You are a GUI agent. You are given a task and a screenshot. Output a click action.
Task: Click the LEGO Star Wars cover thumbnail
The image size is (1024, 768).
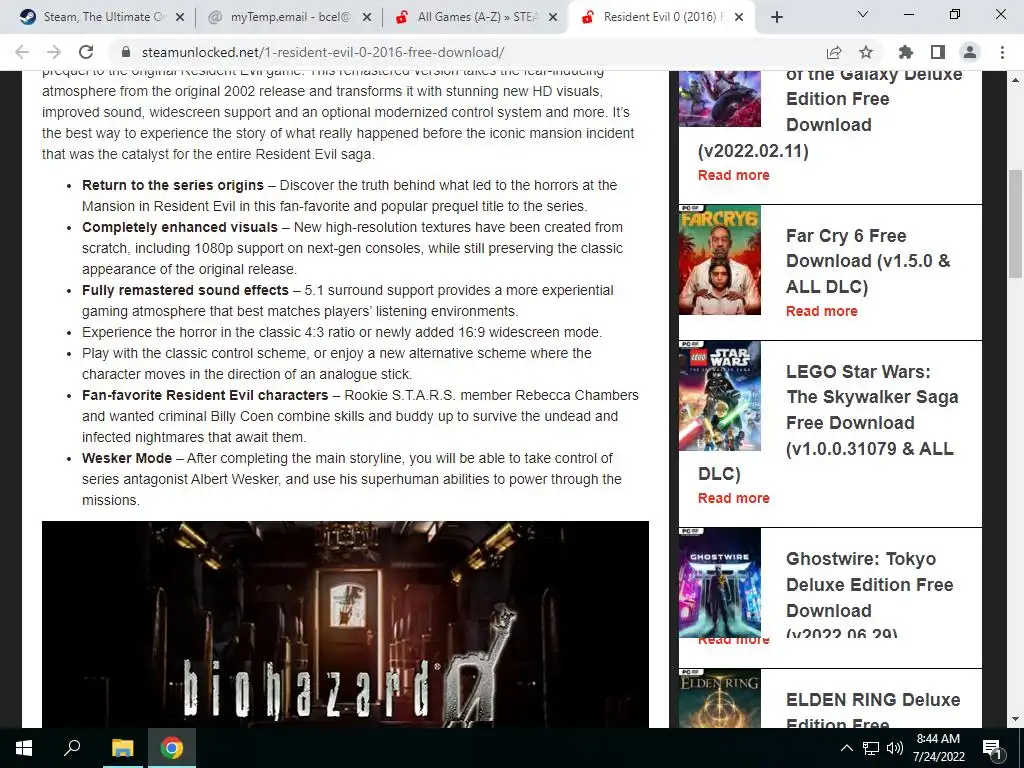(720, 396)
